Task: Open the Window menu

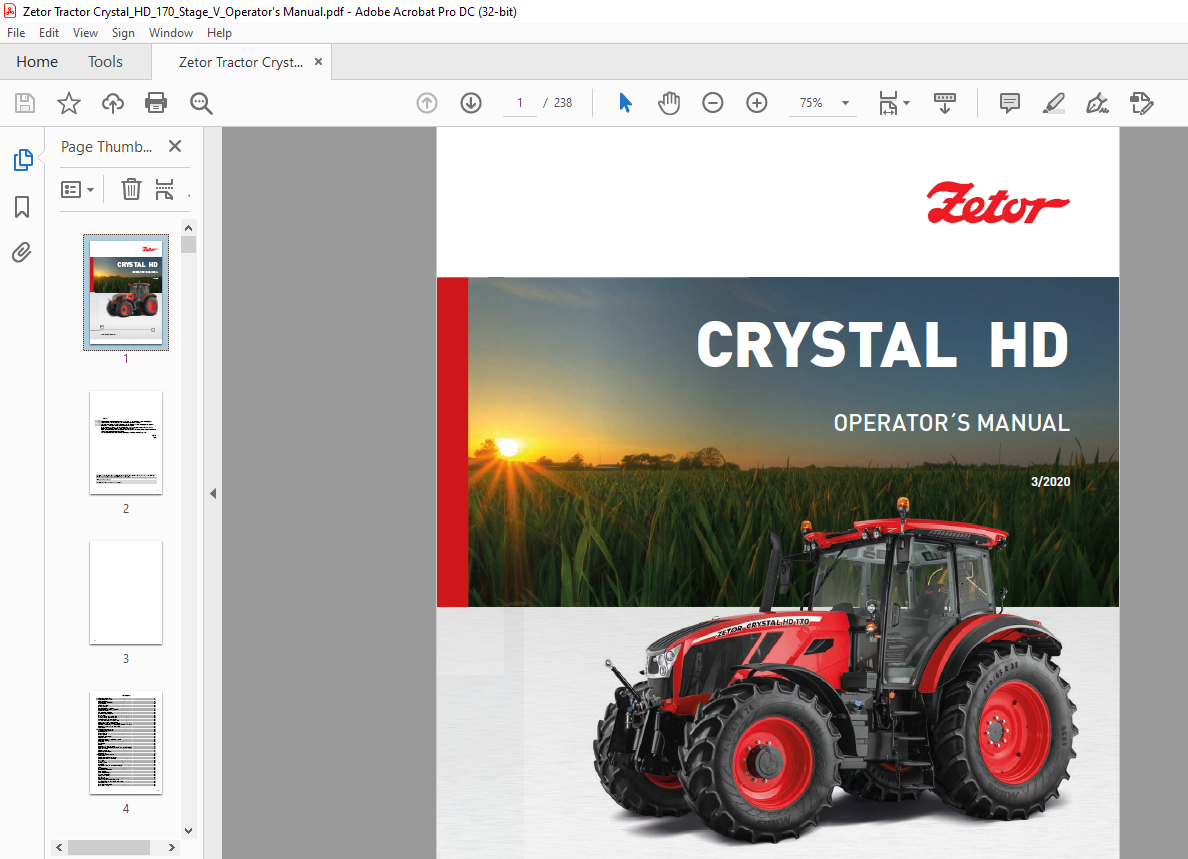Action: (x=170, y=33)
